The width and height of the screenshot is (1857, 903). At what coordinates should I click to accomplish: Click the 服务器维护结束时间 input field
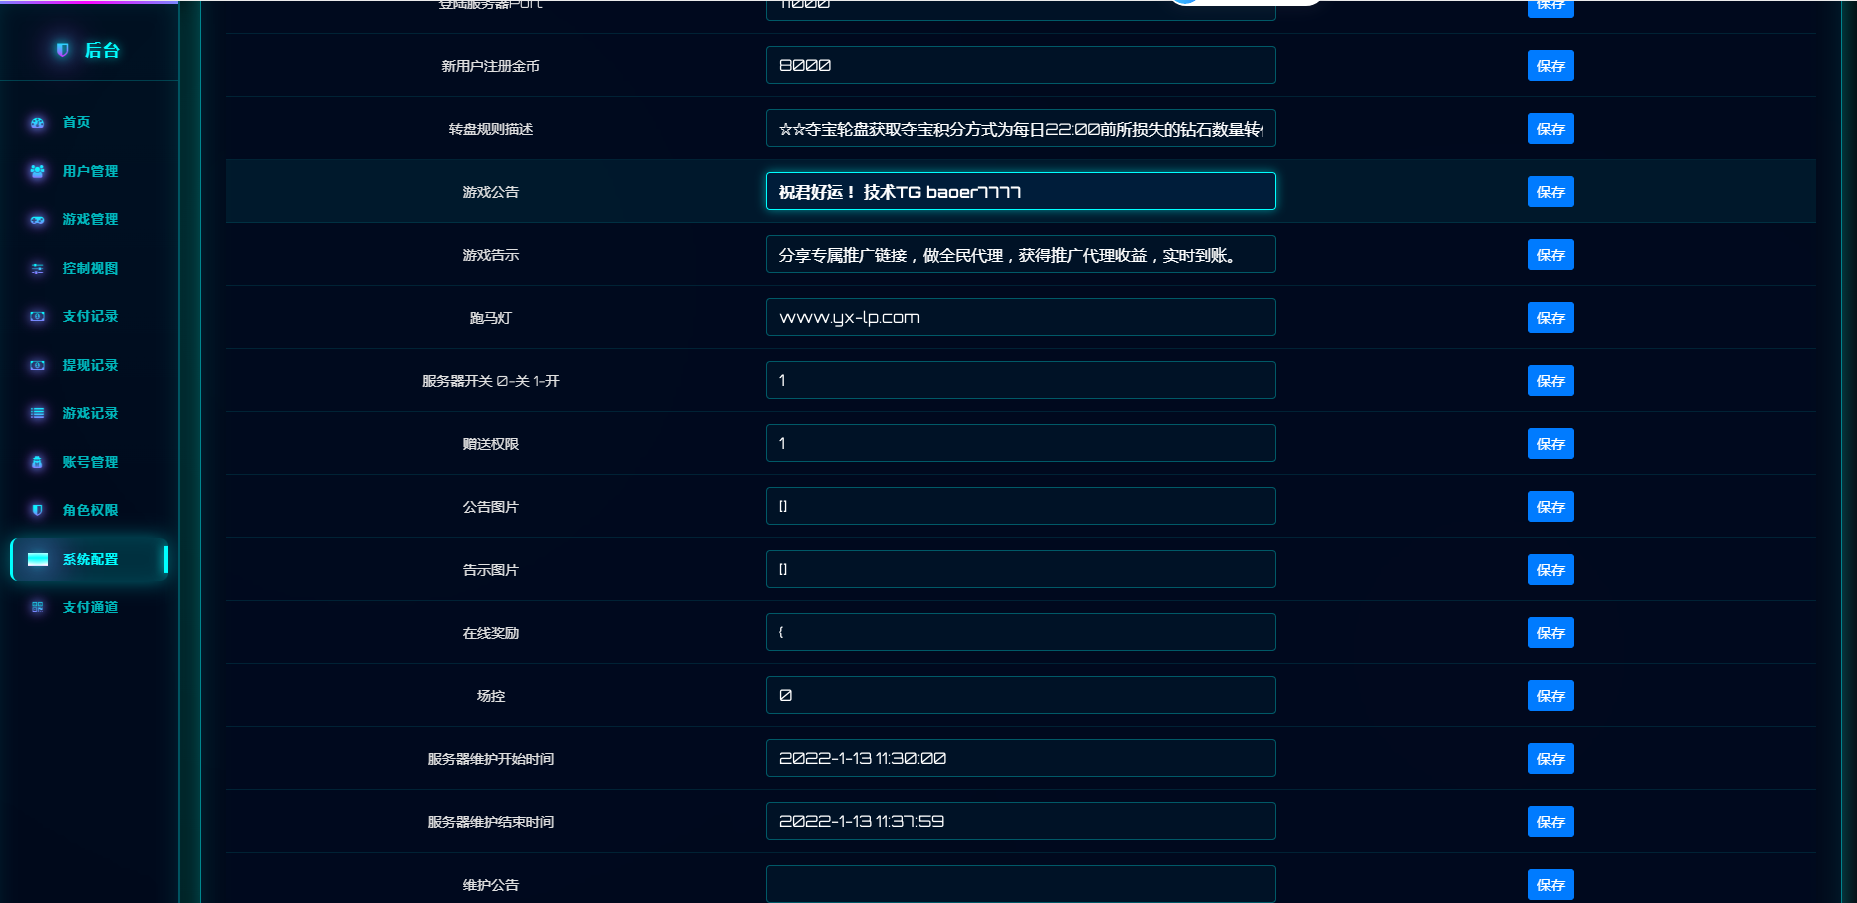[1020, 821]
